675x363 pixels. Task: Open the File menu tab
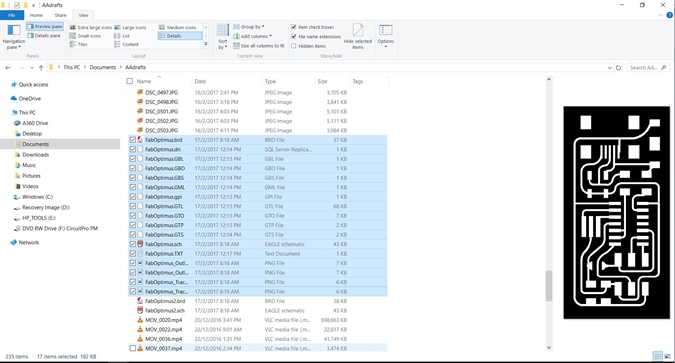coord(12,15)
